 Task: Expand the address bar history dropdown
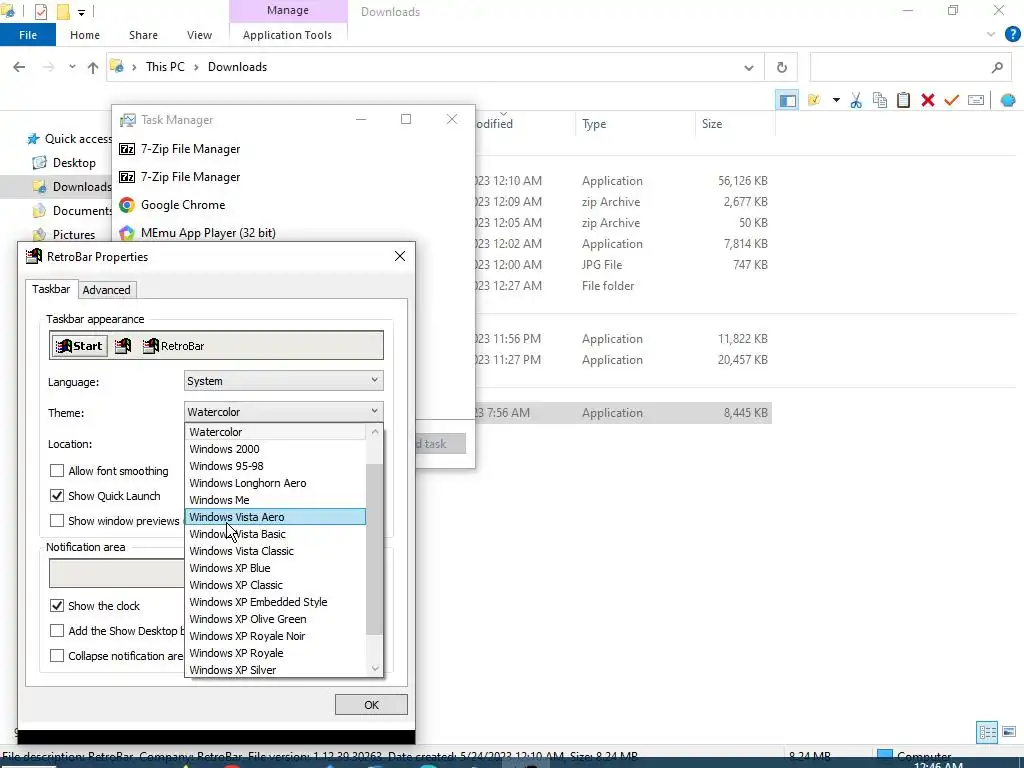click(x=749, y=67)
